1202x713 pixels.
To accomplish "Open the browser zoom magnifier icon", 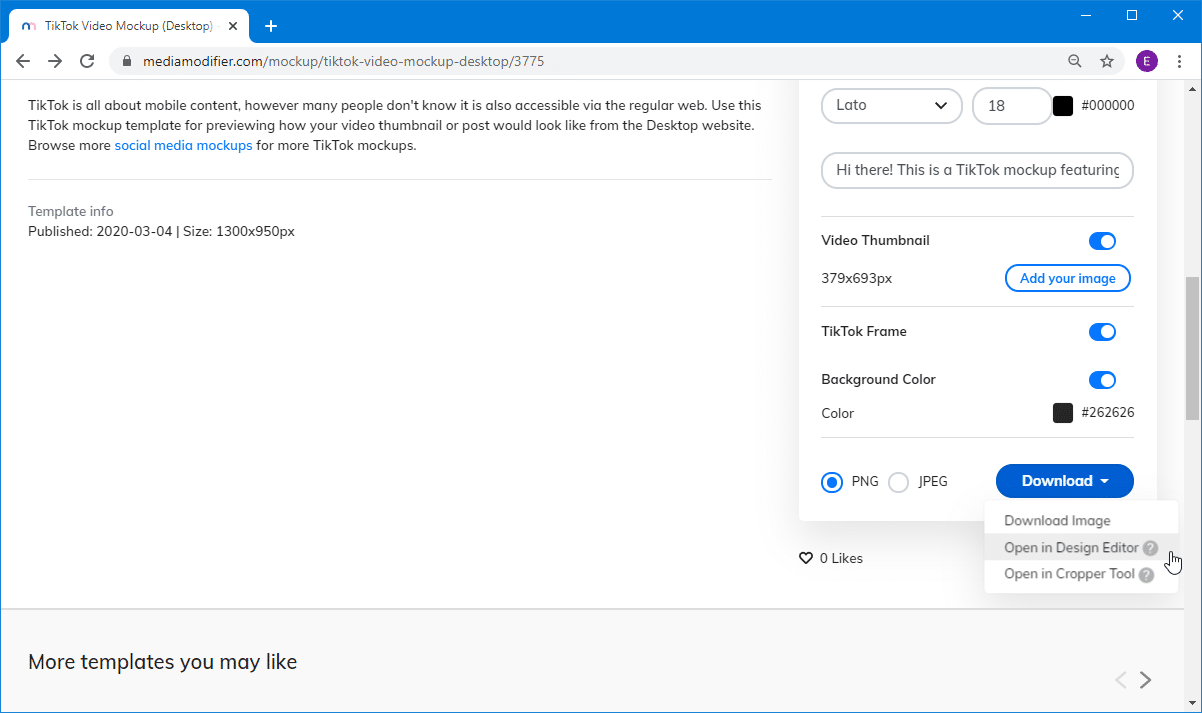I will [1075, 61].
